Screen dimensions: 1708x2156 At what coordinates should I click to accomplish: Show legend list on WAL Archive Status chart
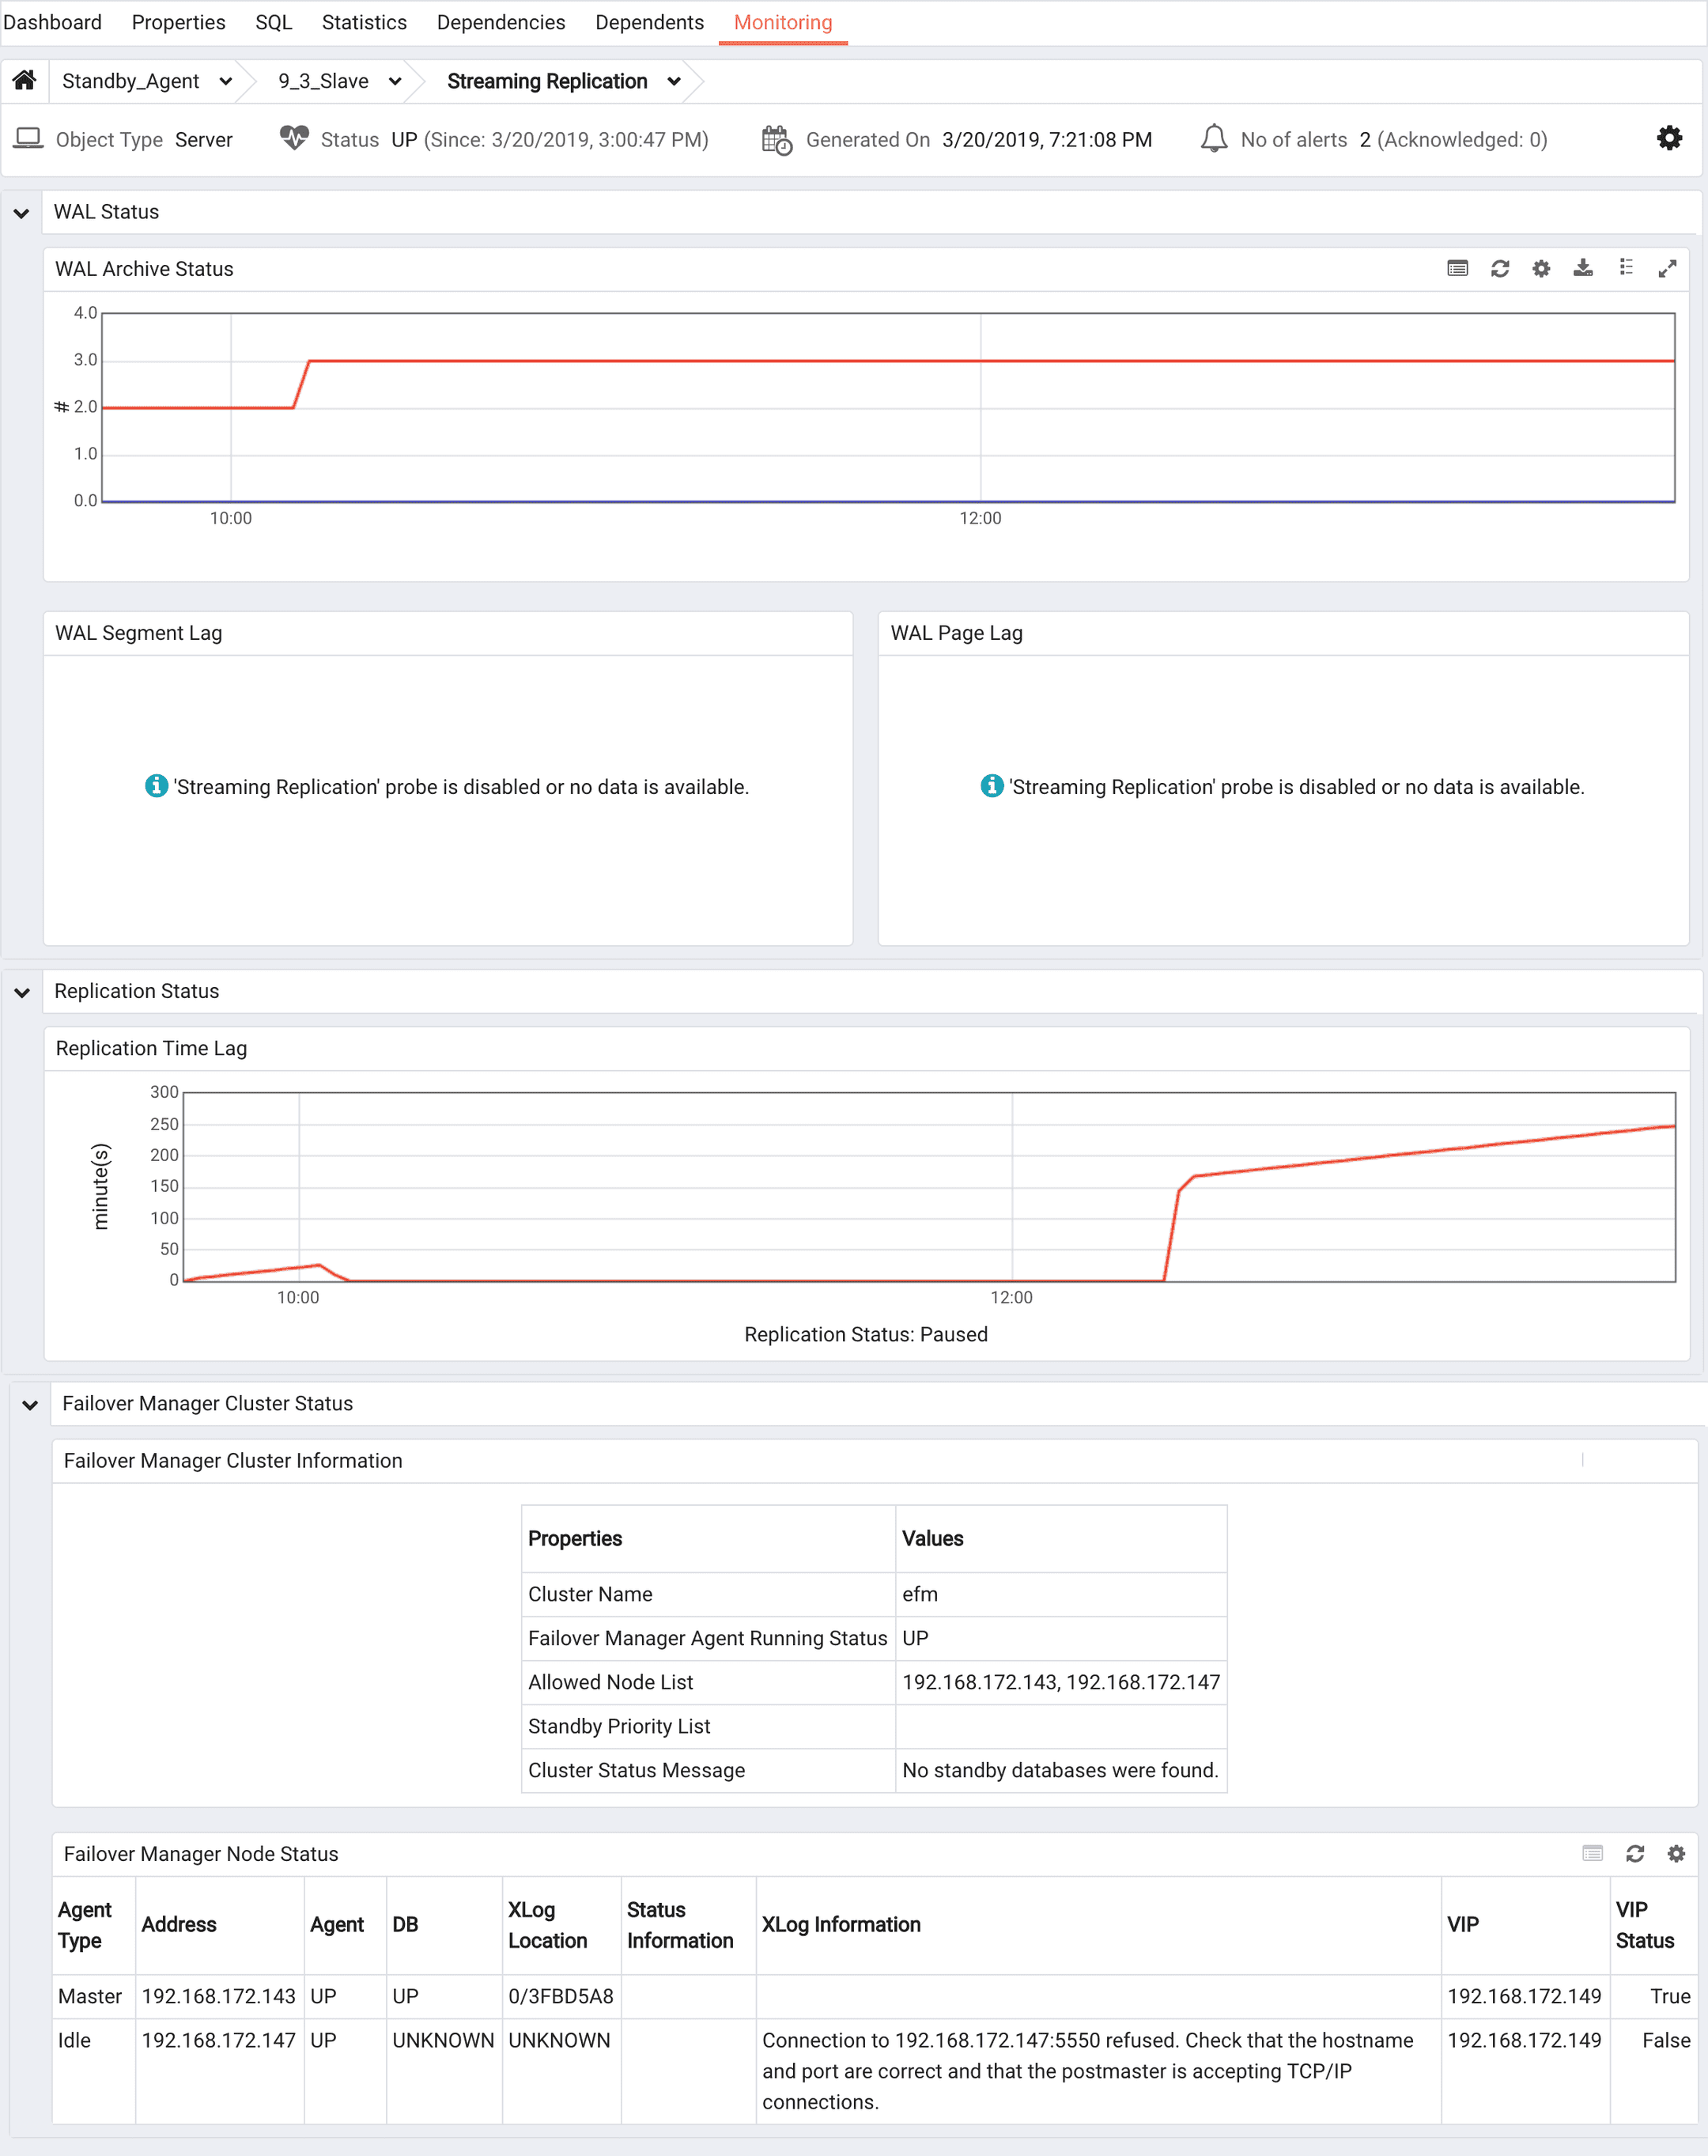click(1626, 268)
